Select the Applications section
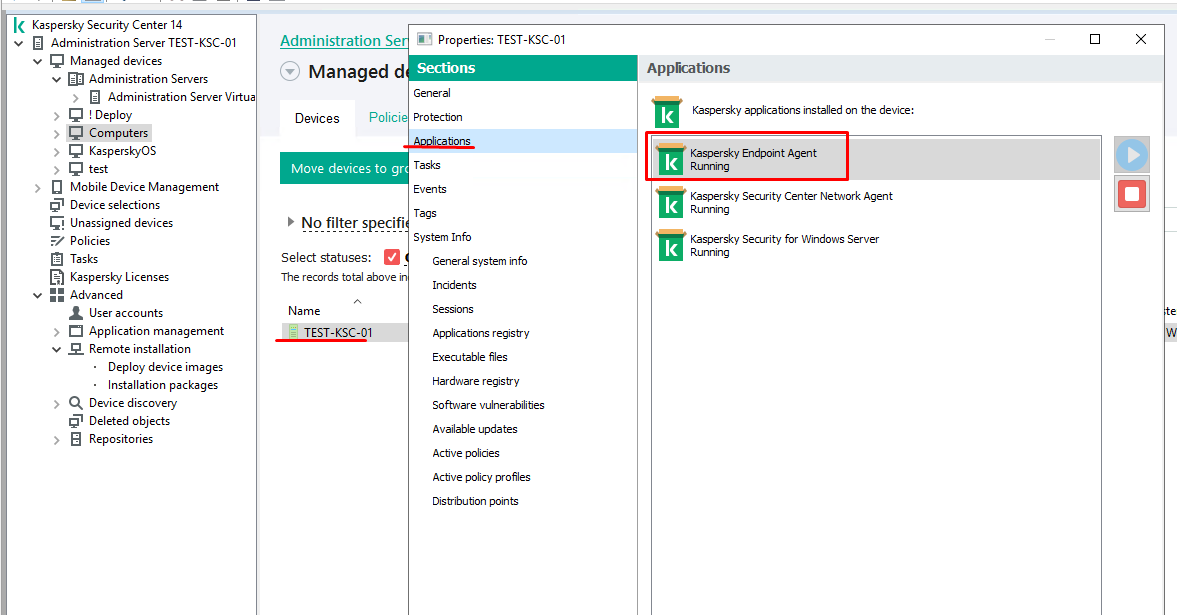This screenshot has width=1177, height=615. 523,141
